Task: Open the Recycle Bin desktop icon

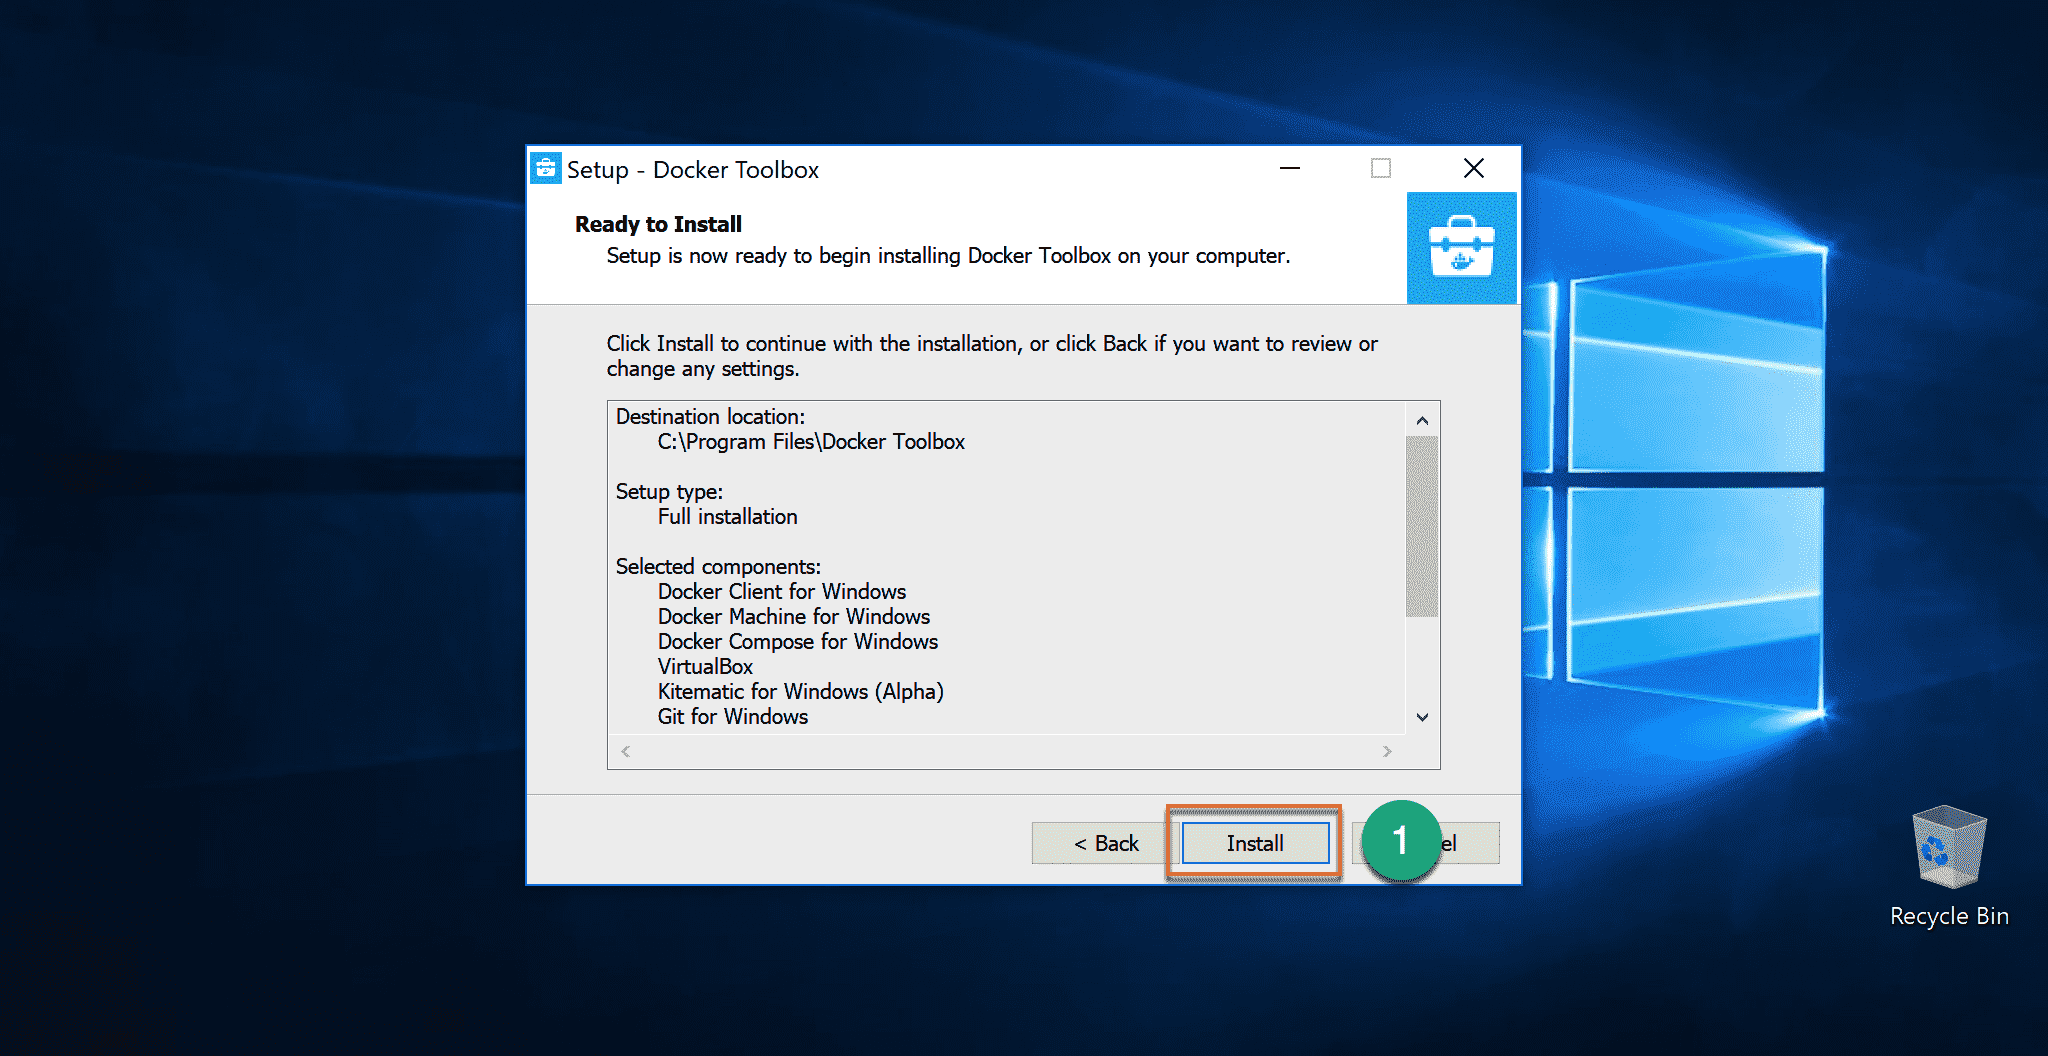Action: point(1949,868)
